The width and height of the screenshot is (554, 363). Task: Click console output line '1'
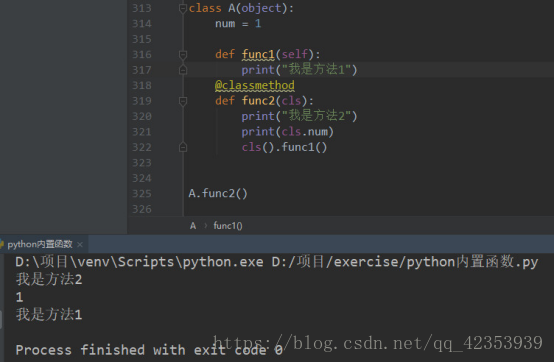[19, 297]
